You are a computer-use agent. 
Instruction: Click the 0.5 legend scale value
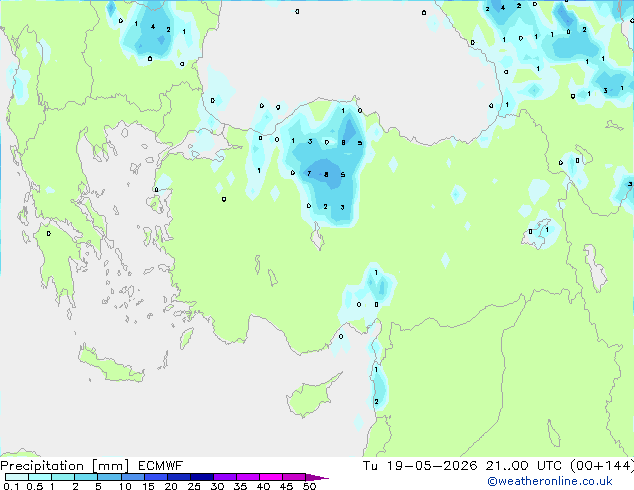click(x=34, y=486)
